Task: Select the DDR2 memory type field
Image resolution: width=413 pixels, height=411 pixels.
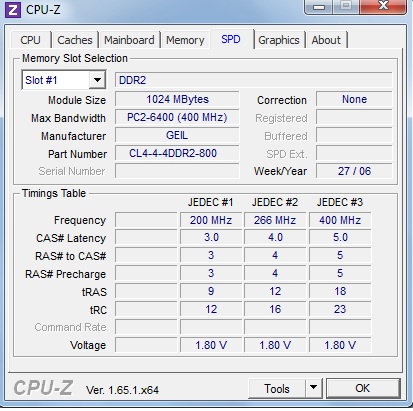Action: pos(253,80)
